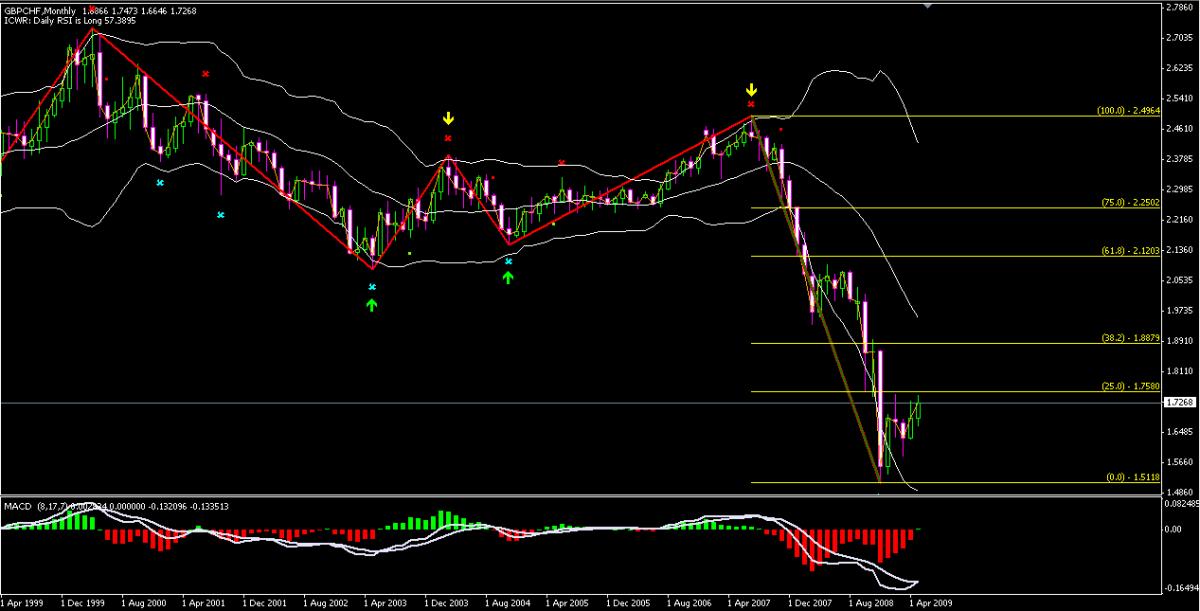Click the chart shift triangle on top edge
The width and height of the screenshot is (1200, 611).
[x=928, y=5]
